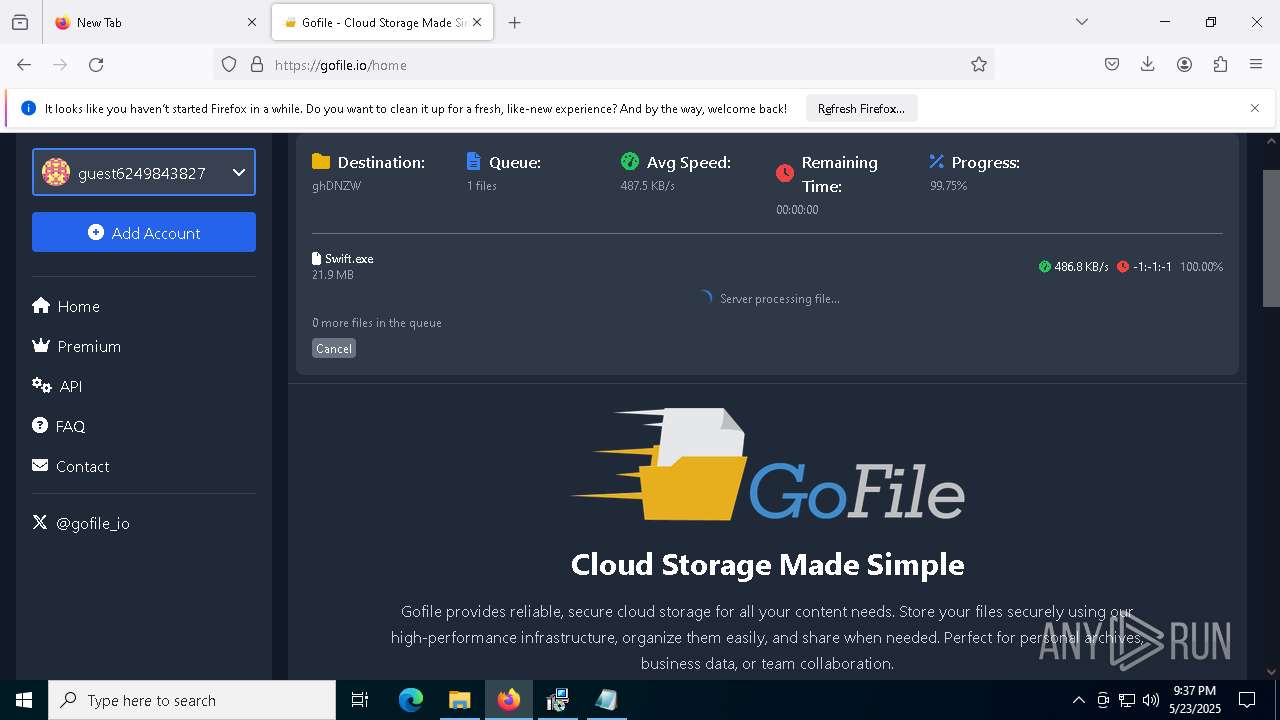This screenshot has height=720, width=1280.
Task: Select the Swift.exe file name
Action: [349, 259]
